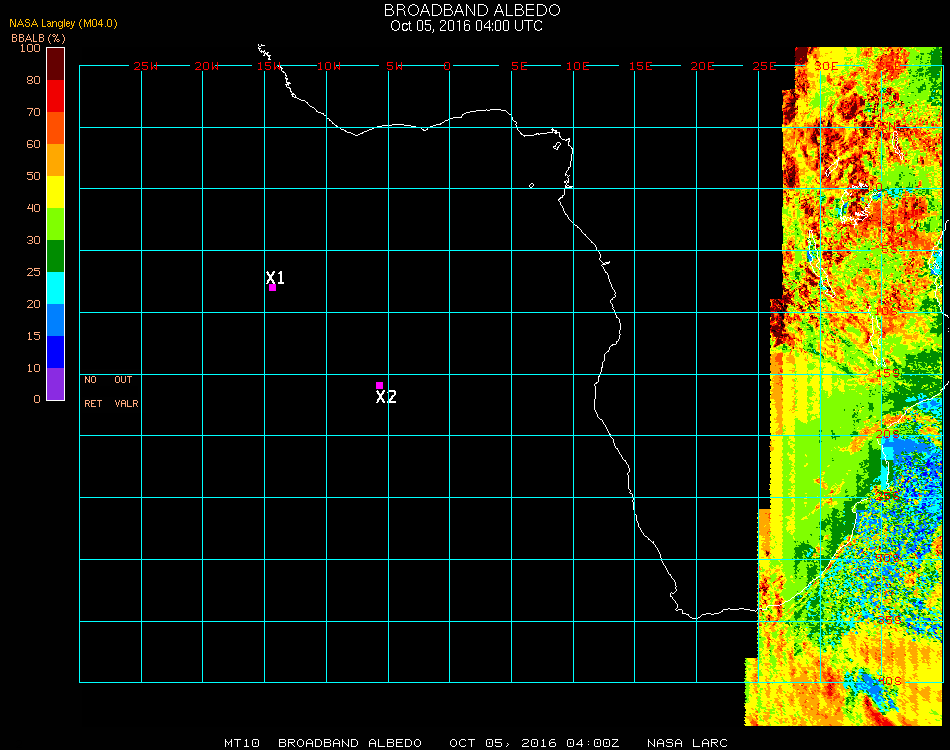Click the NO RET legend label
The width and height of the screenshot is (950, 750).
[91, 392]
